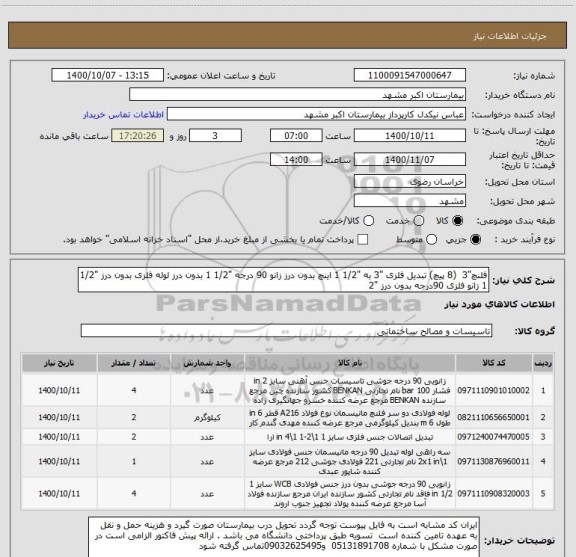576x557 pixels.
Task: Click the quantity cell in row 4
Action: [x=134, y=461]
